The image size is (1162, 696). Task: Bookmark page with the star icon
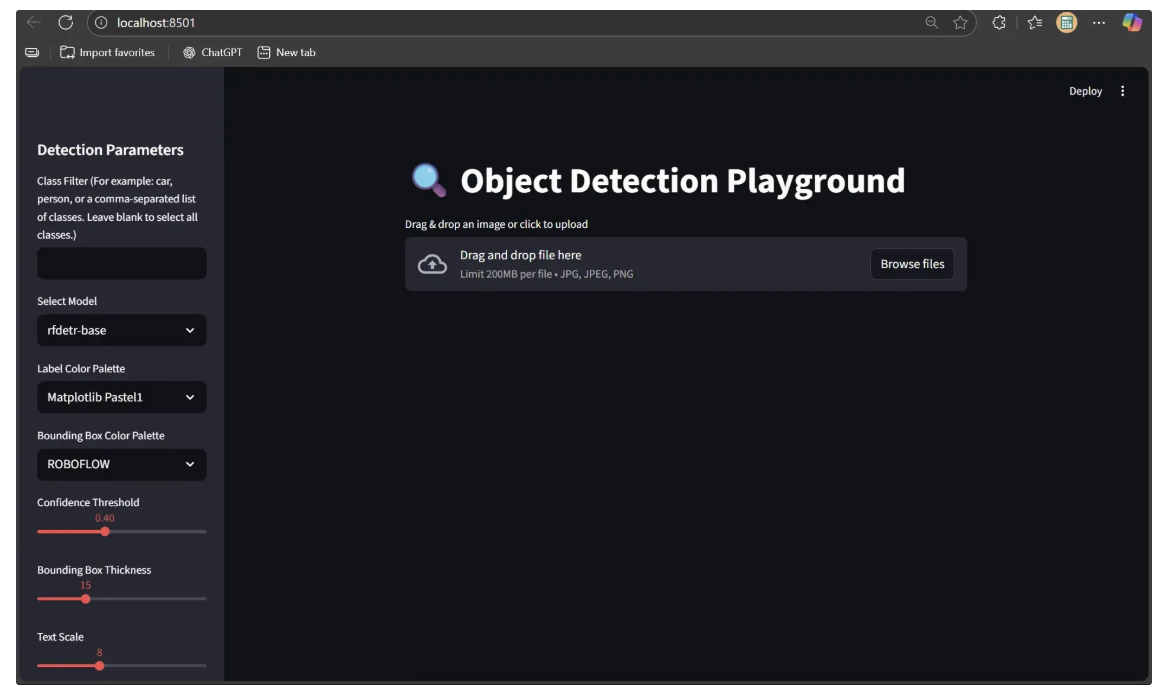(960, 22)
